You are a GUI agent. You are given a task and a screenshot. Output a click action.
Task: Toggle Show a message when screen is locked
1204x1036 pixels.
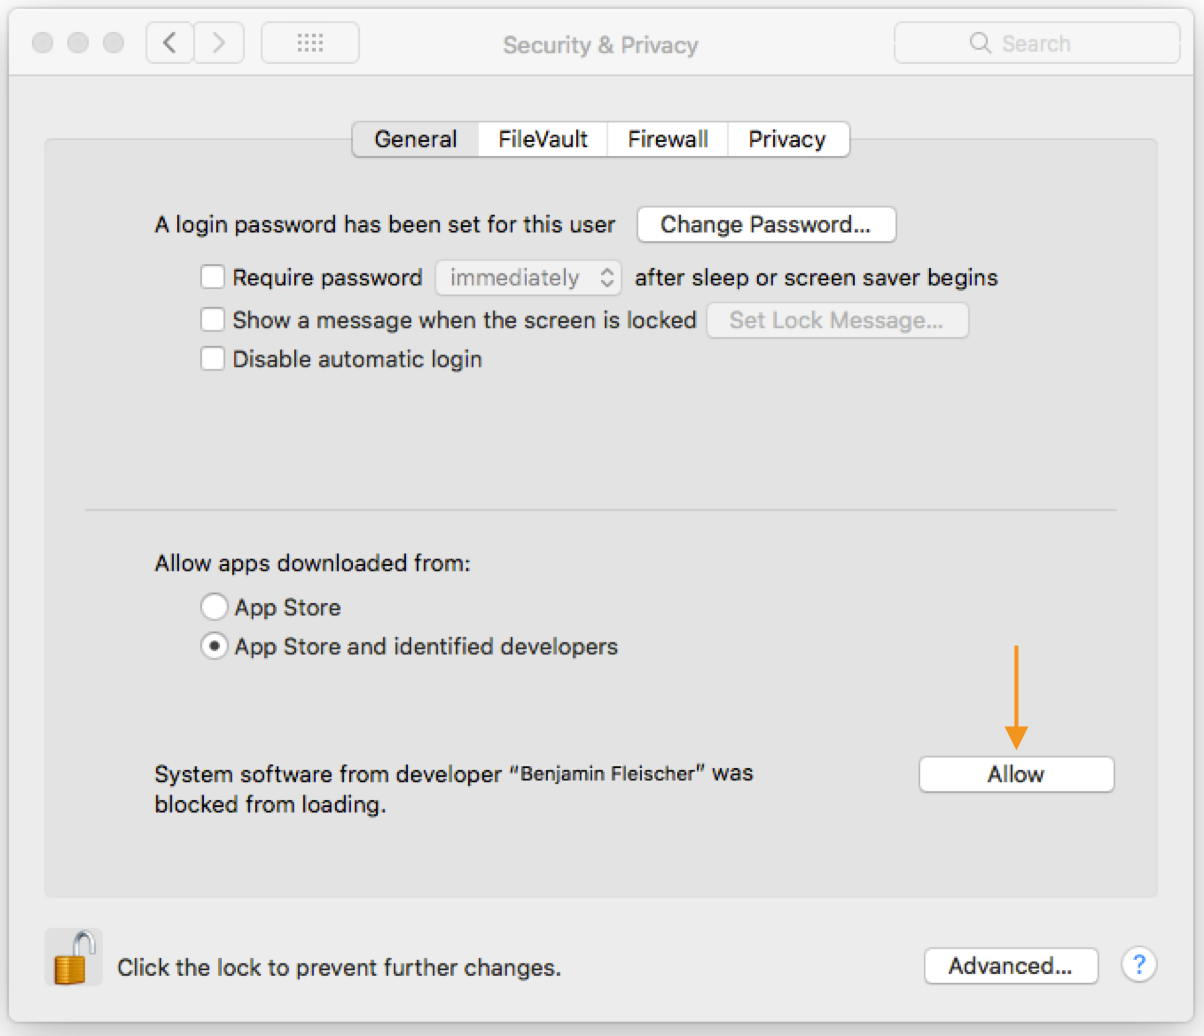[x=212, y=320]
